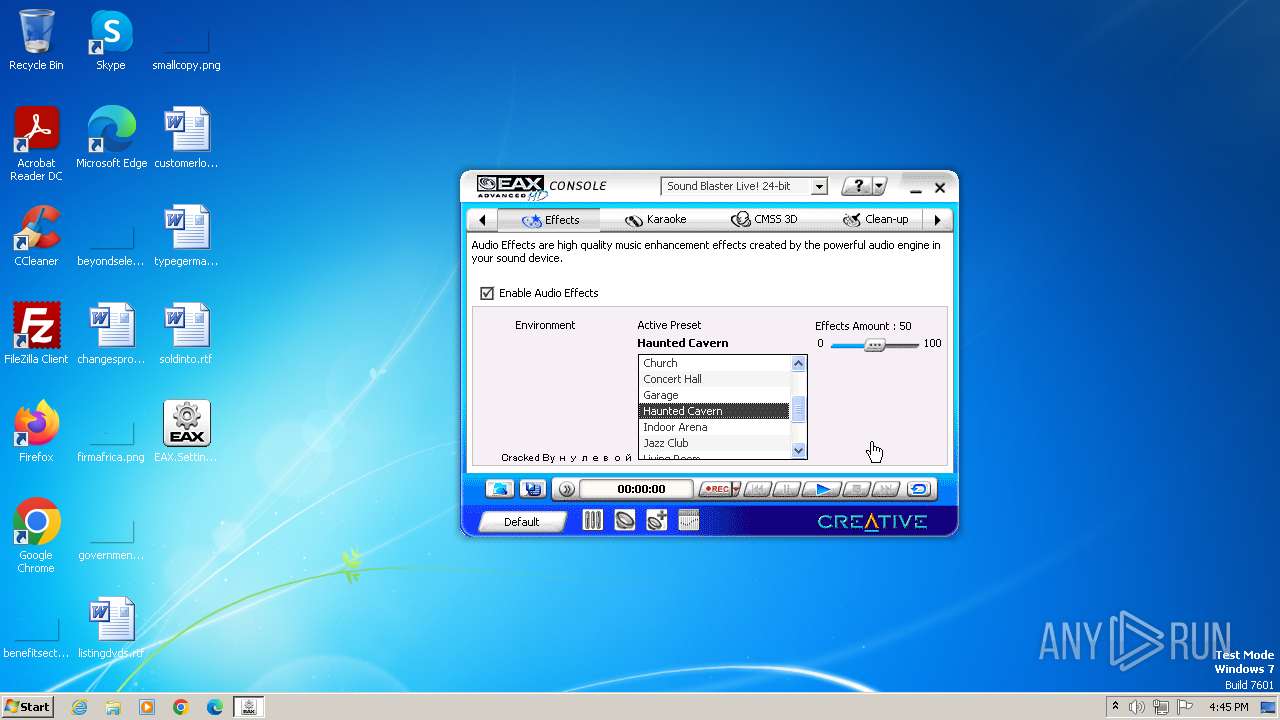Click the stop button
The height and width of the screenshot is (720, 1280).
tap(856, 489)
